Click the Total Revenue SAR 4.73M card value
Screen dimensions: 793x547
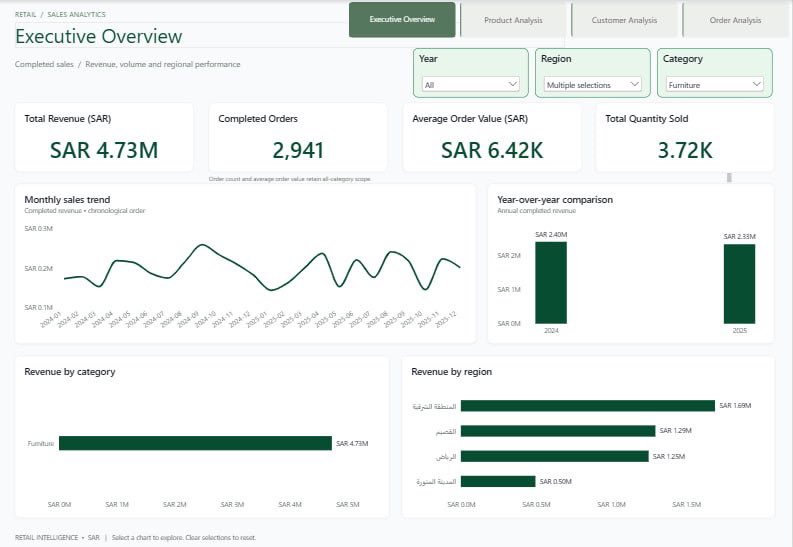pos(104,150)
